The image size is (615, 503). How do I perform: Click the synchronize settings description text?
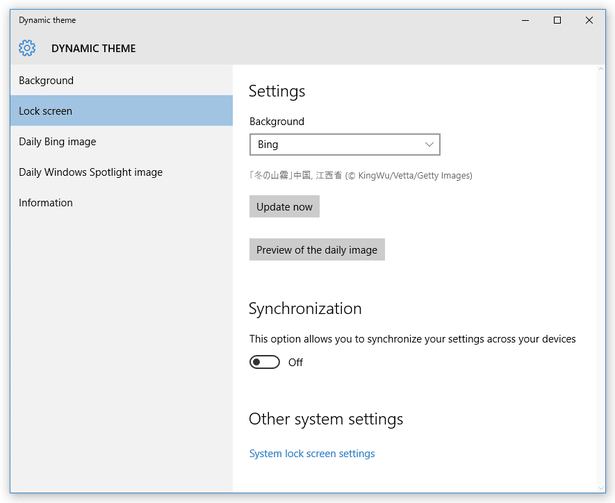[x=413, y=339]
